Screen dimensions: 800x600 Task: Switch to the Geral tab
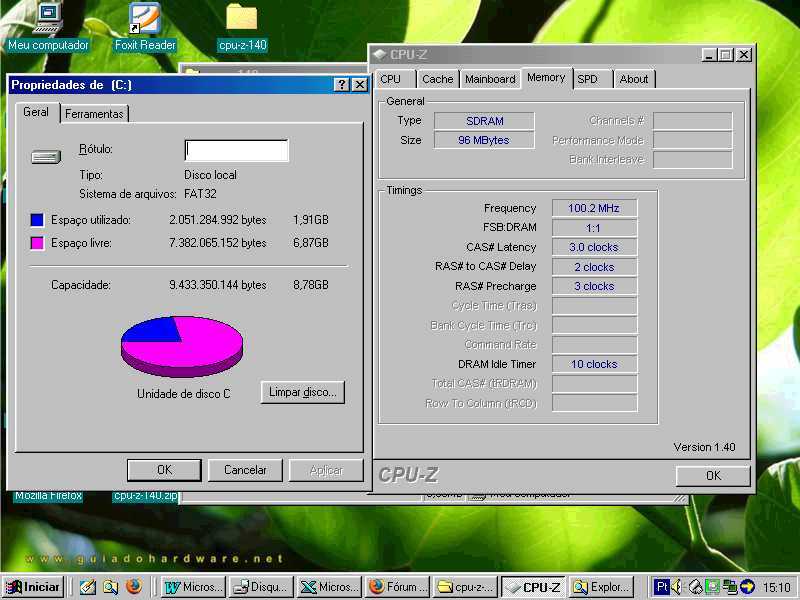(36, 112)
